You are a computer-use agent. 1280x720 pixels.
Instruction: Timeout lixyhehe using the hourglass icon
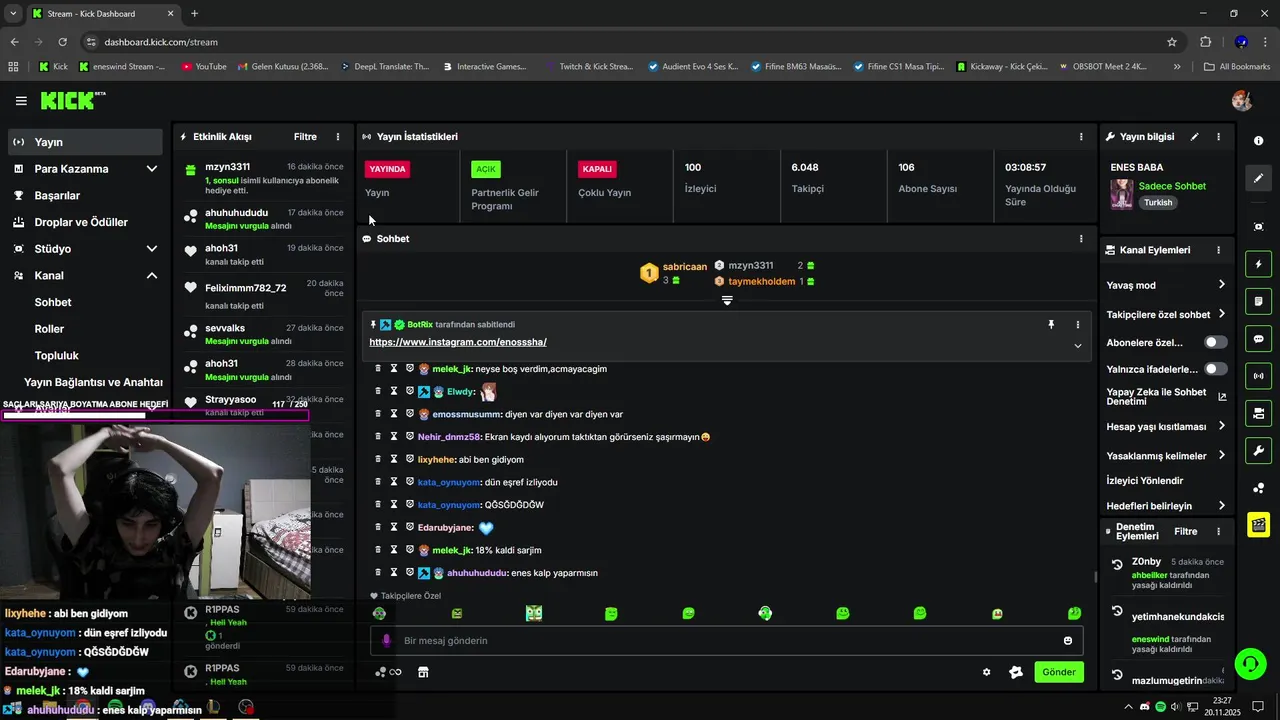394,459
